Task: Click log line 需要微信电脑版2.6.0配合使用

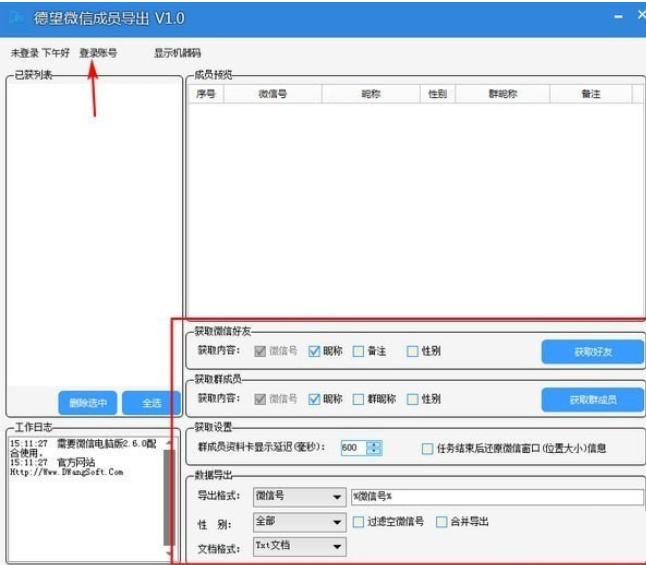Action: point(83,448)
